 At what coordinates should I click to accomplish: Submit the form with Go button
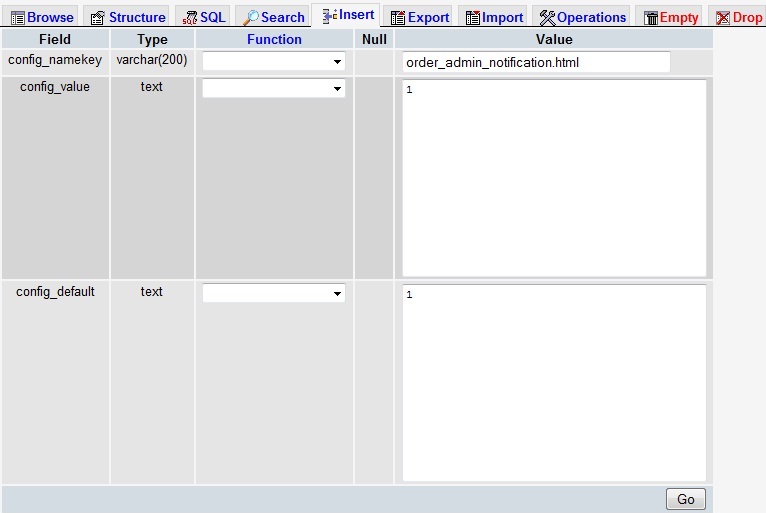pyautogui.click(x=686, y=499)
